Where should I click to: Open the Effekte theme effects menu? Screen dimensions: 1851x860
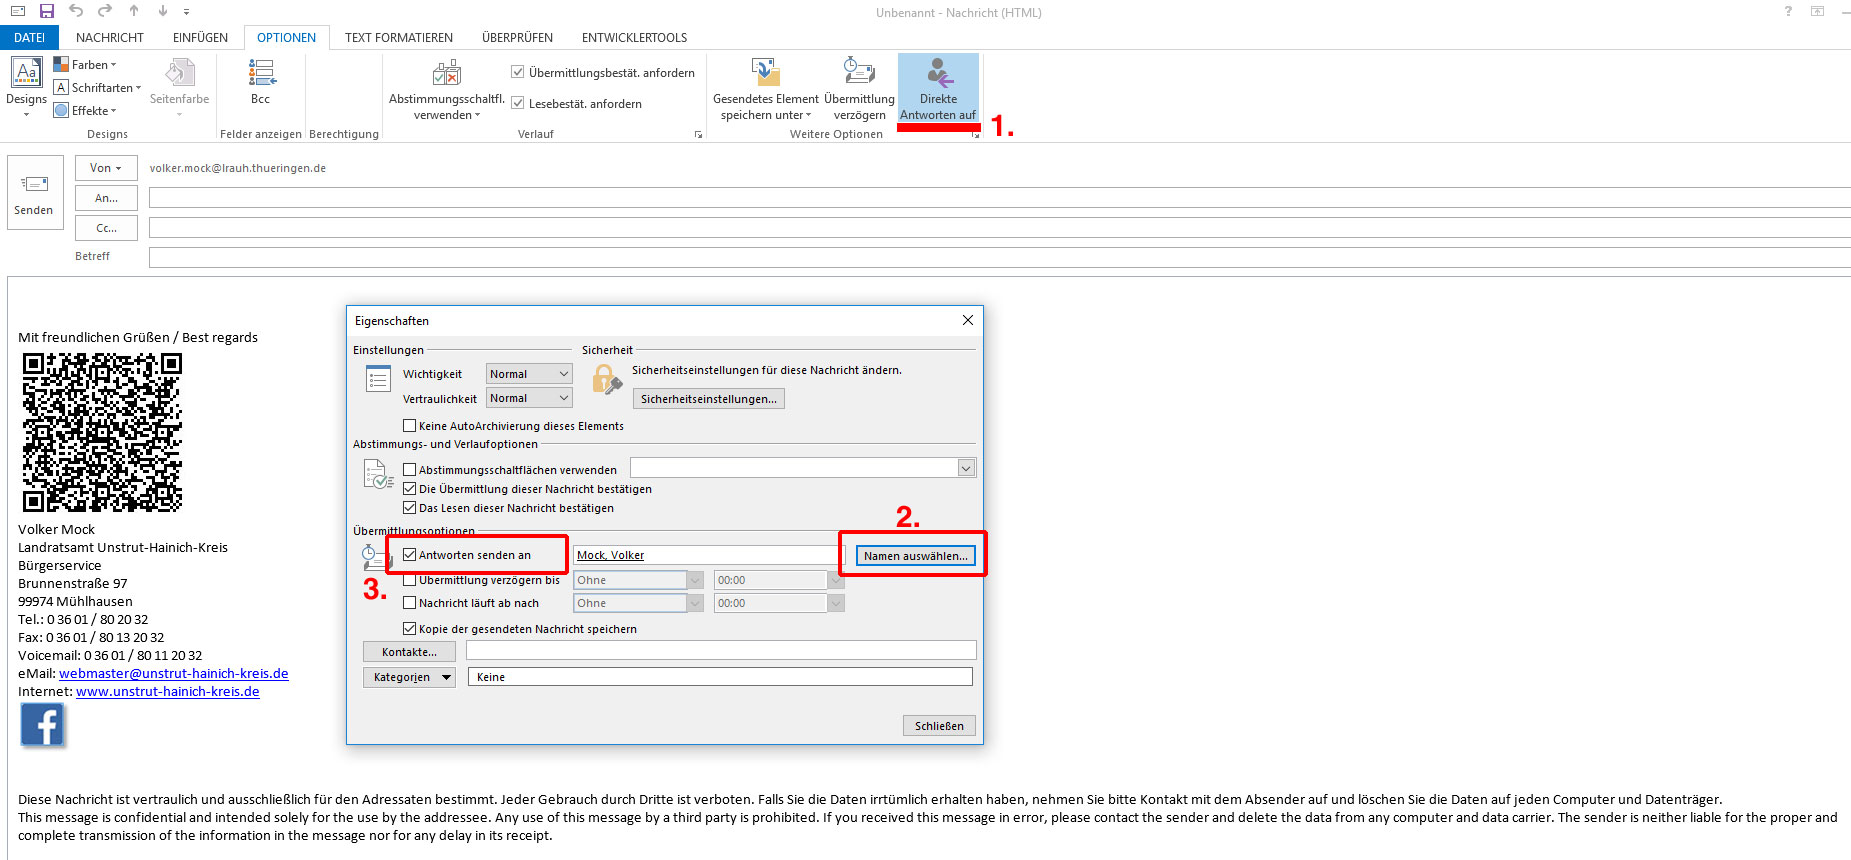(85, 111)
